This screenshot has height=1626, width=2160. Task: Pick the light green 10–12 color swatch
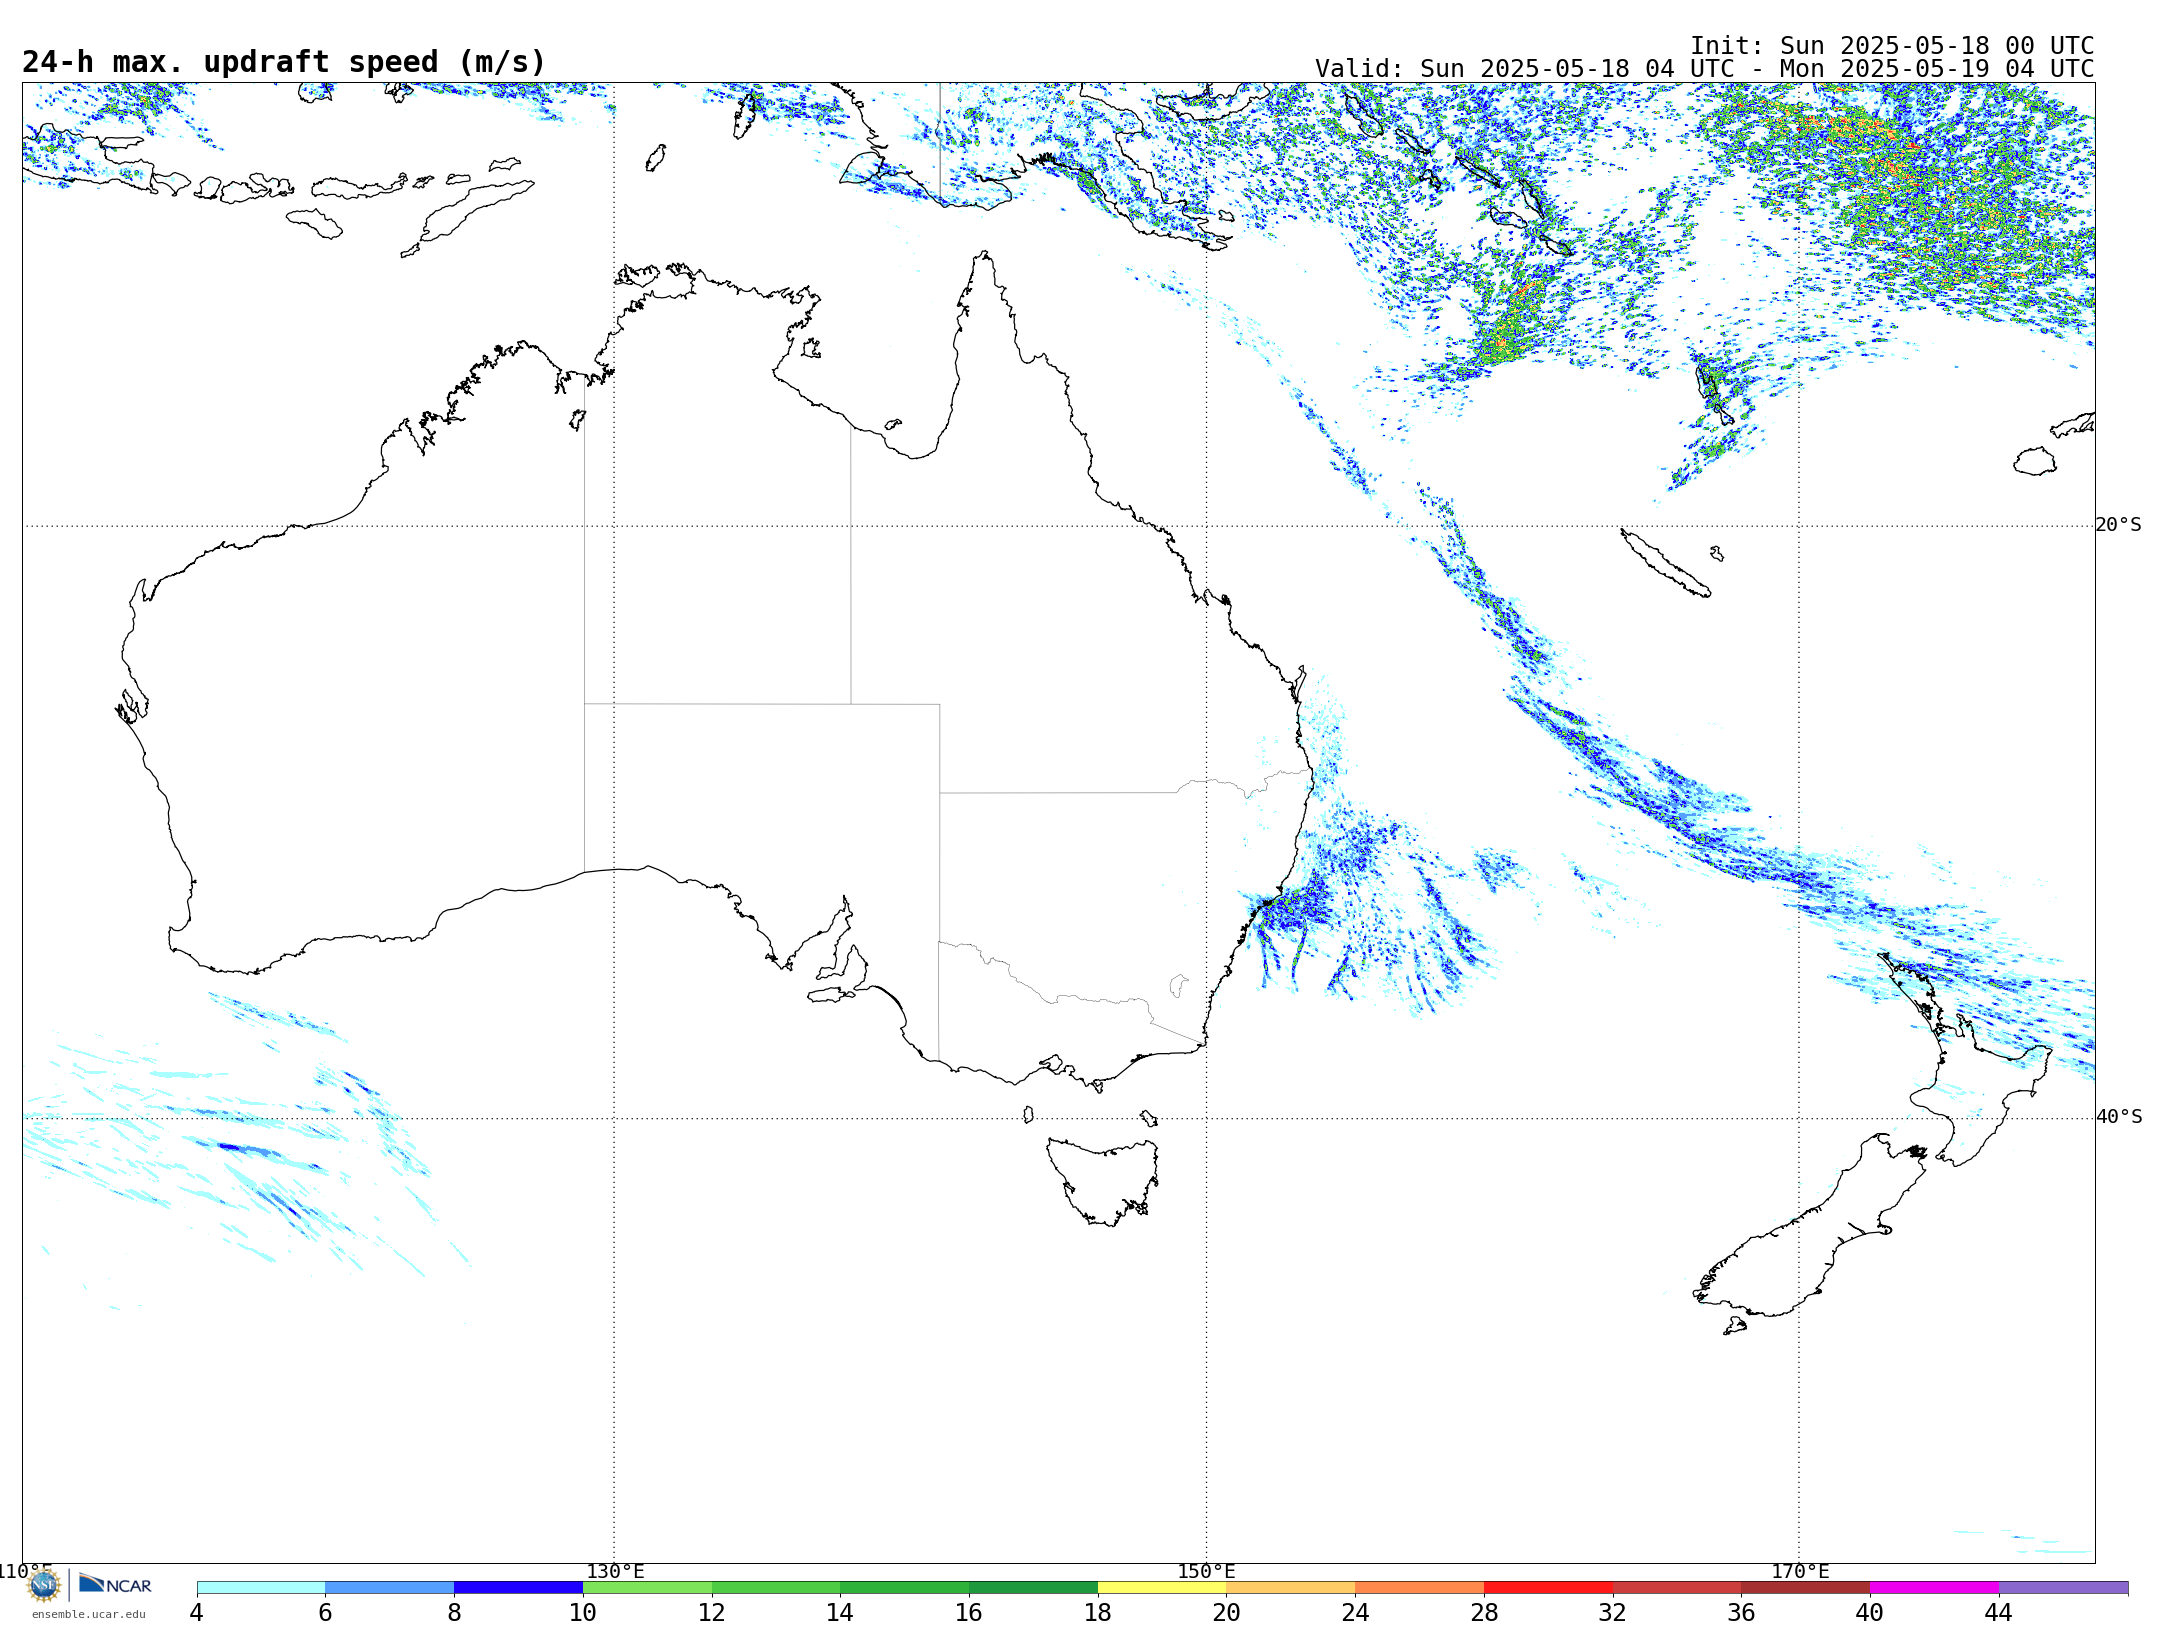coord(647,1588)
